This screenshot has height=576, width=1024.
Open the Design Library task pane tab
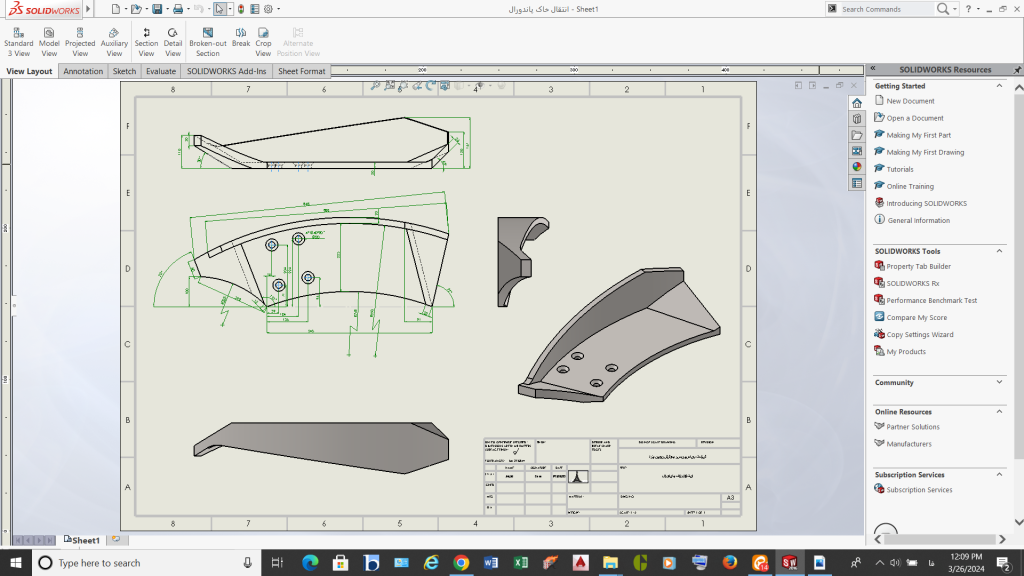click(x=857, y=119)
